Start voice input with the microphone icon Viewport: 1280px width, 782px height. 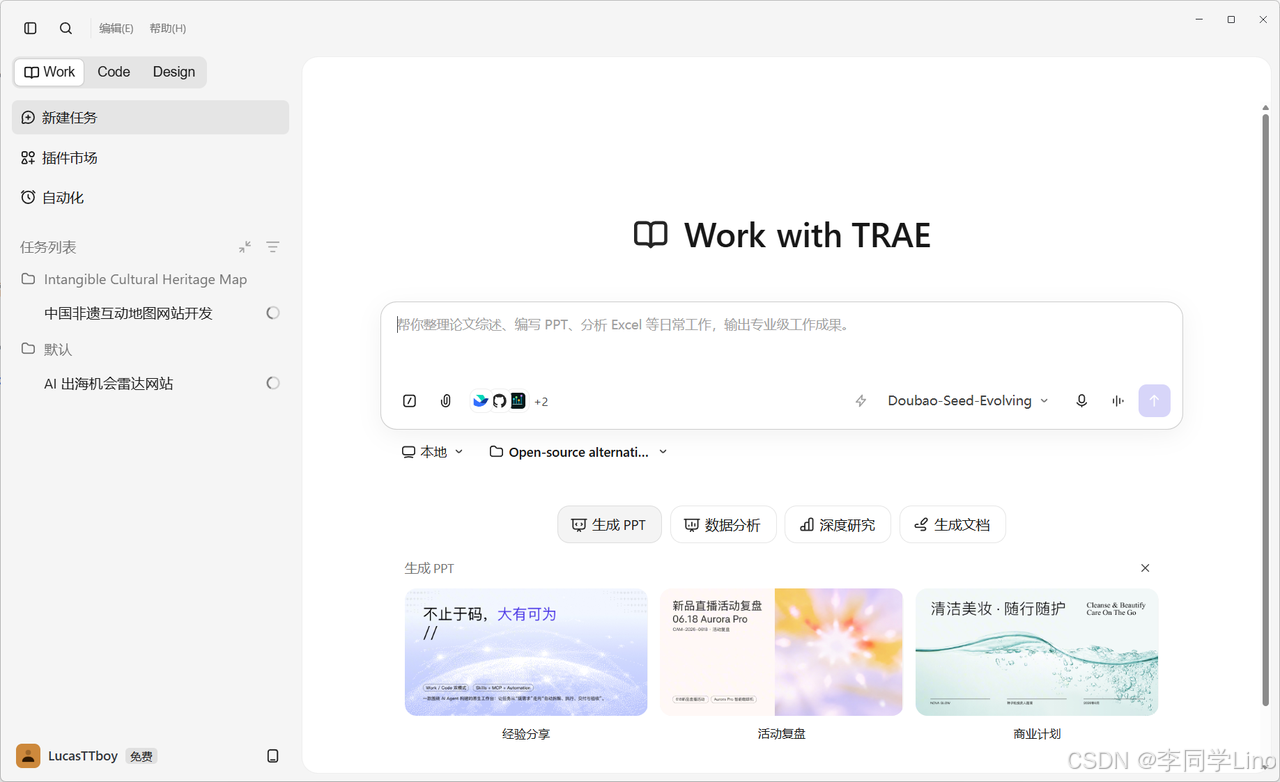[x=1081, y=401]
